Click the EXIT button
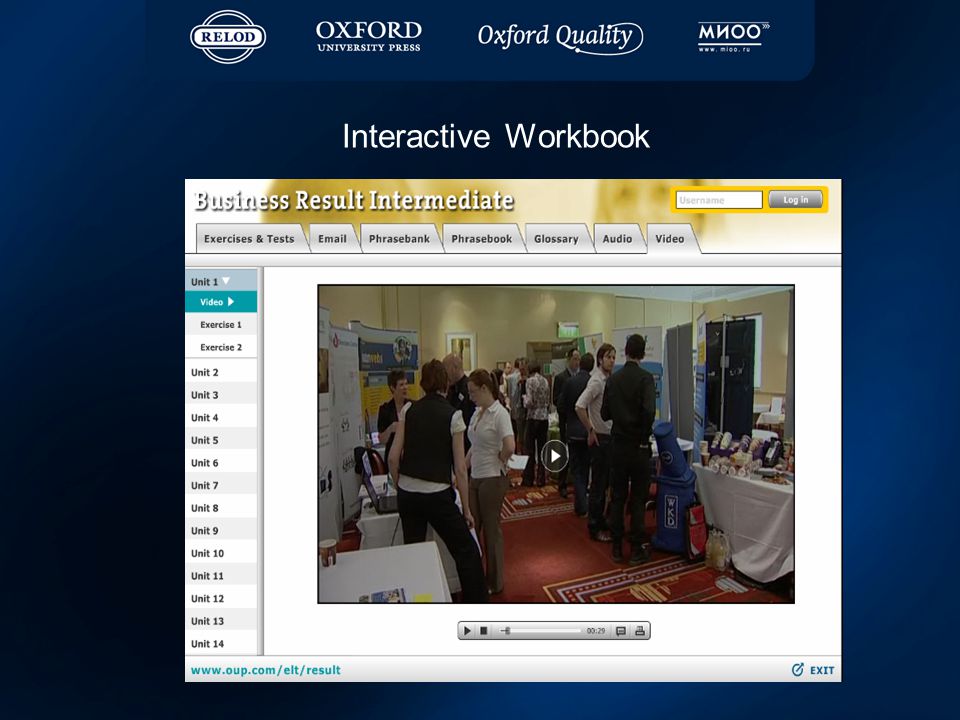 click(813, 670)
